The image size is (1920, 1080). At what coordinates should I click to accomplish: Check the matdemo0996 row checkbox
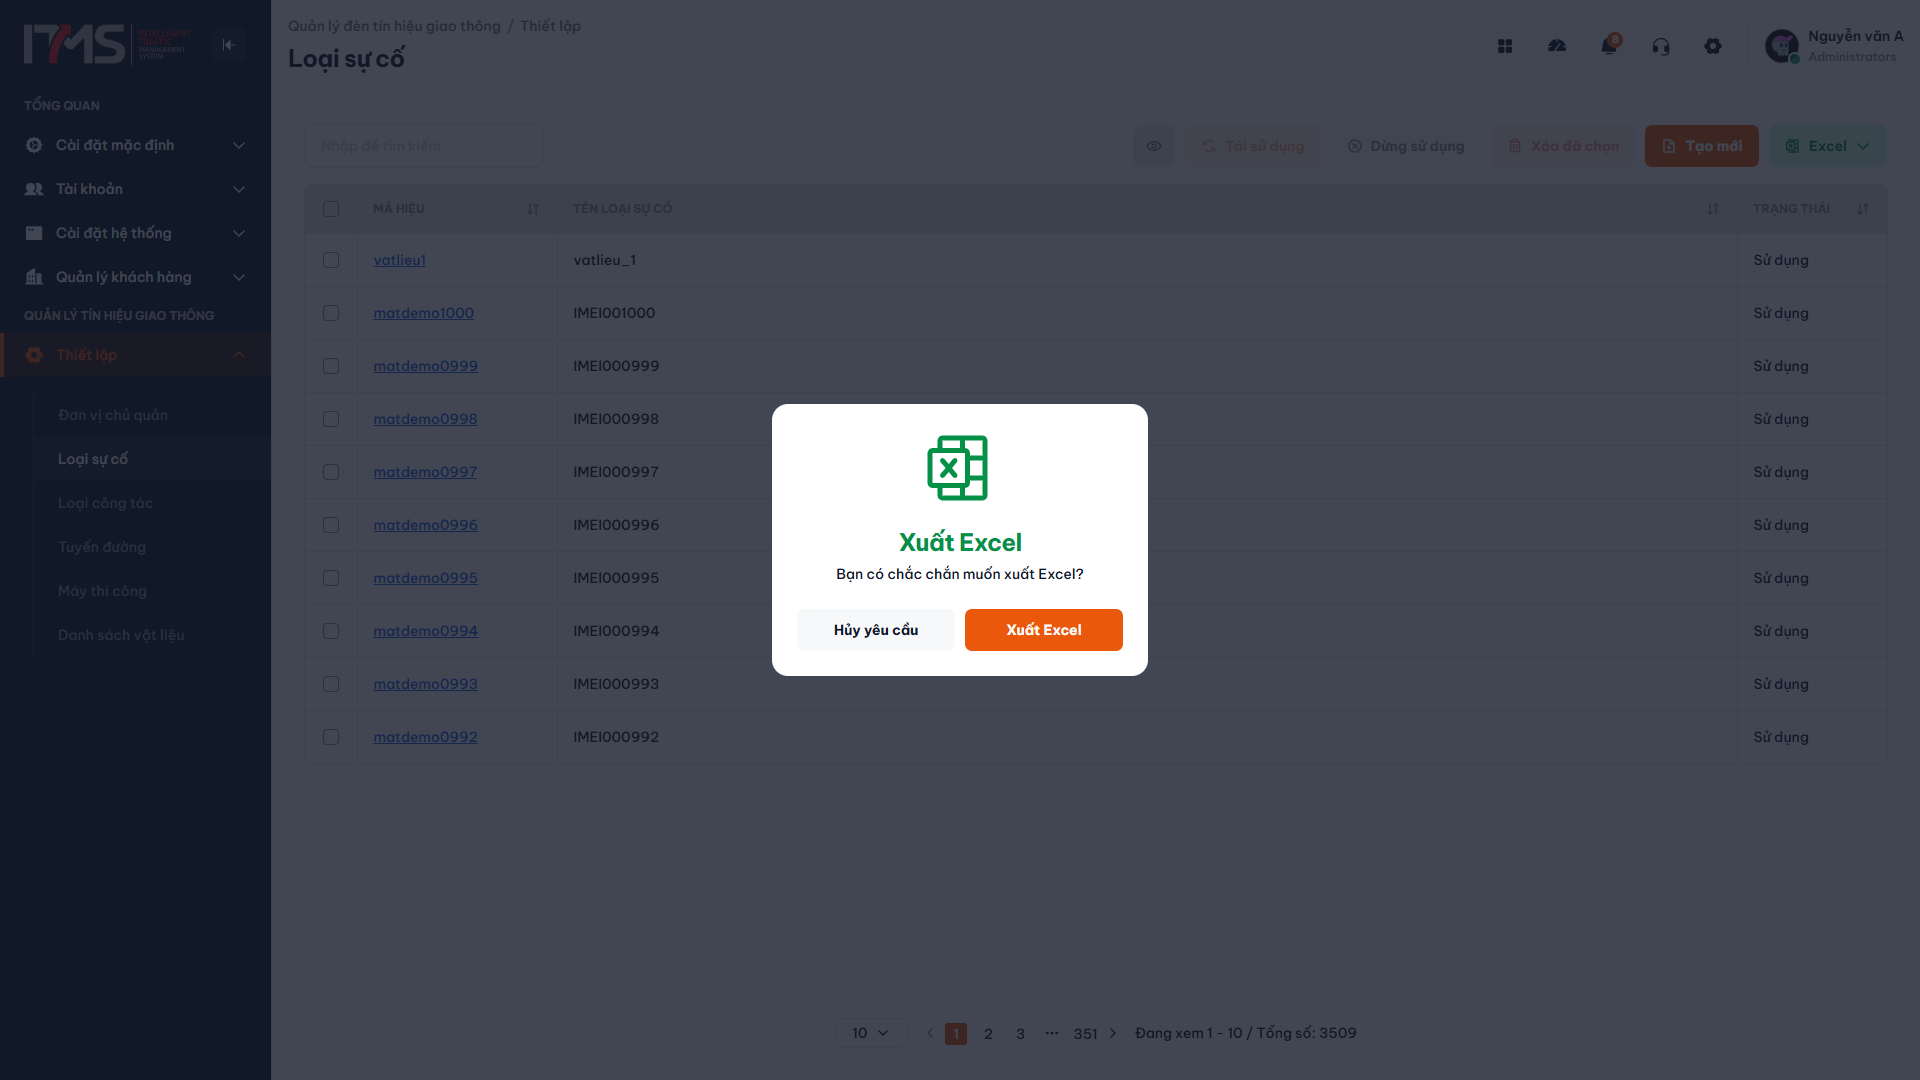pyautogui.click(x=331, y=525)
